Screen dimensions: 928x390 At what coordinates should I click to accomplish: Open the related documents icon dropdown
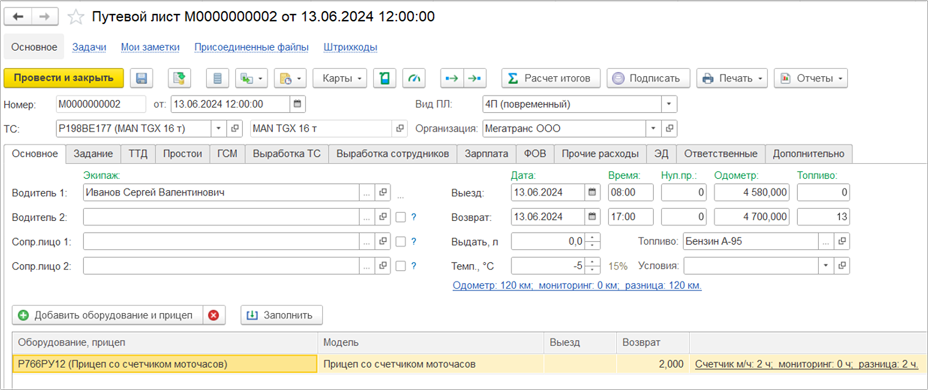[x=291, y=78]
